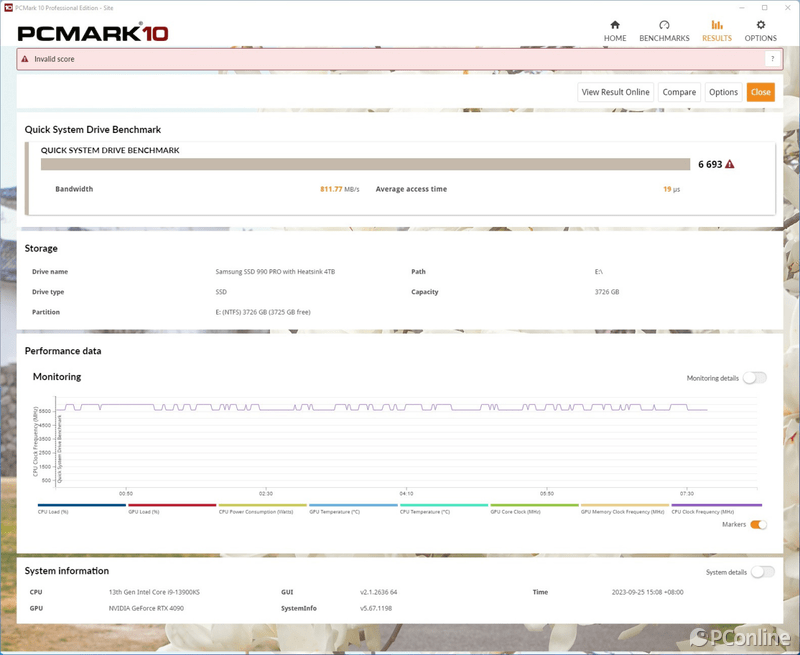Open the Options gear section
Screen dimensions: 800x655
(x=760, y=31)
